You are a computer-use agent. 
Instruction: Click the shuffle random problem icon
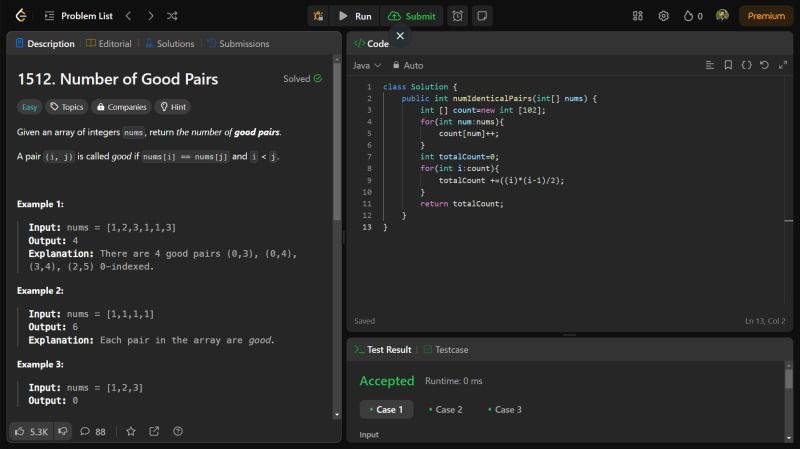172,16
